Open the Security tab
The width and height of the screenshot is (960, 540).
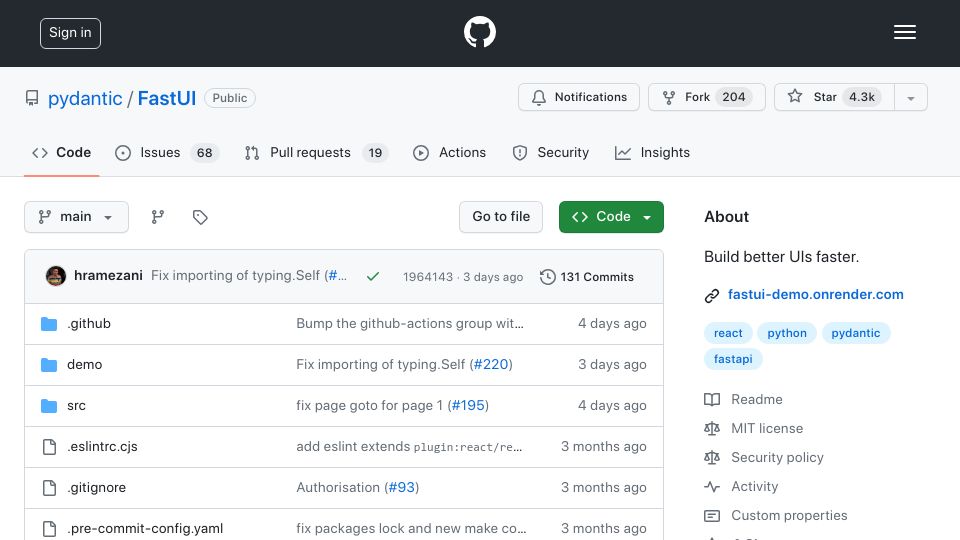550,152
